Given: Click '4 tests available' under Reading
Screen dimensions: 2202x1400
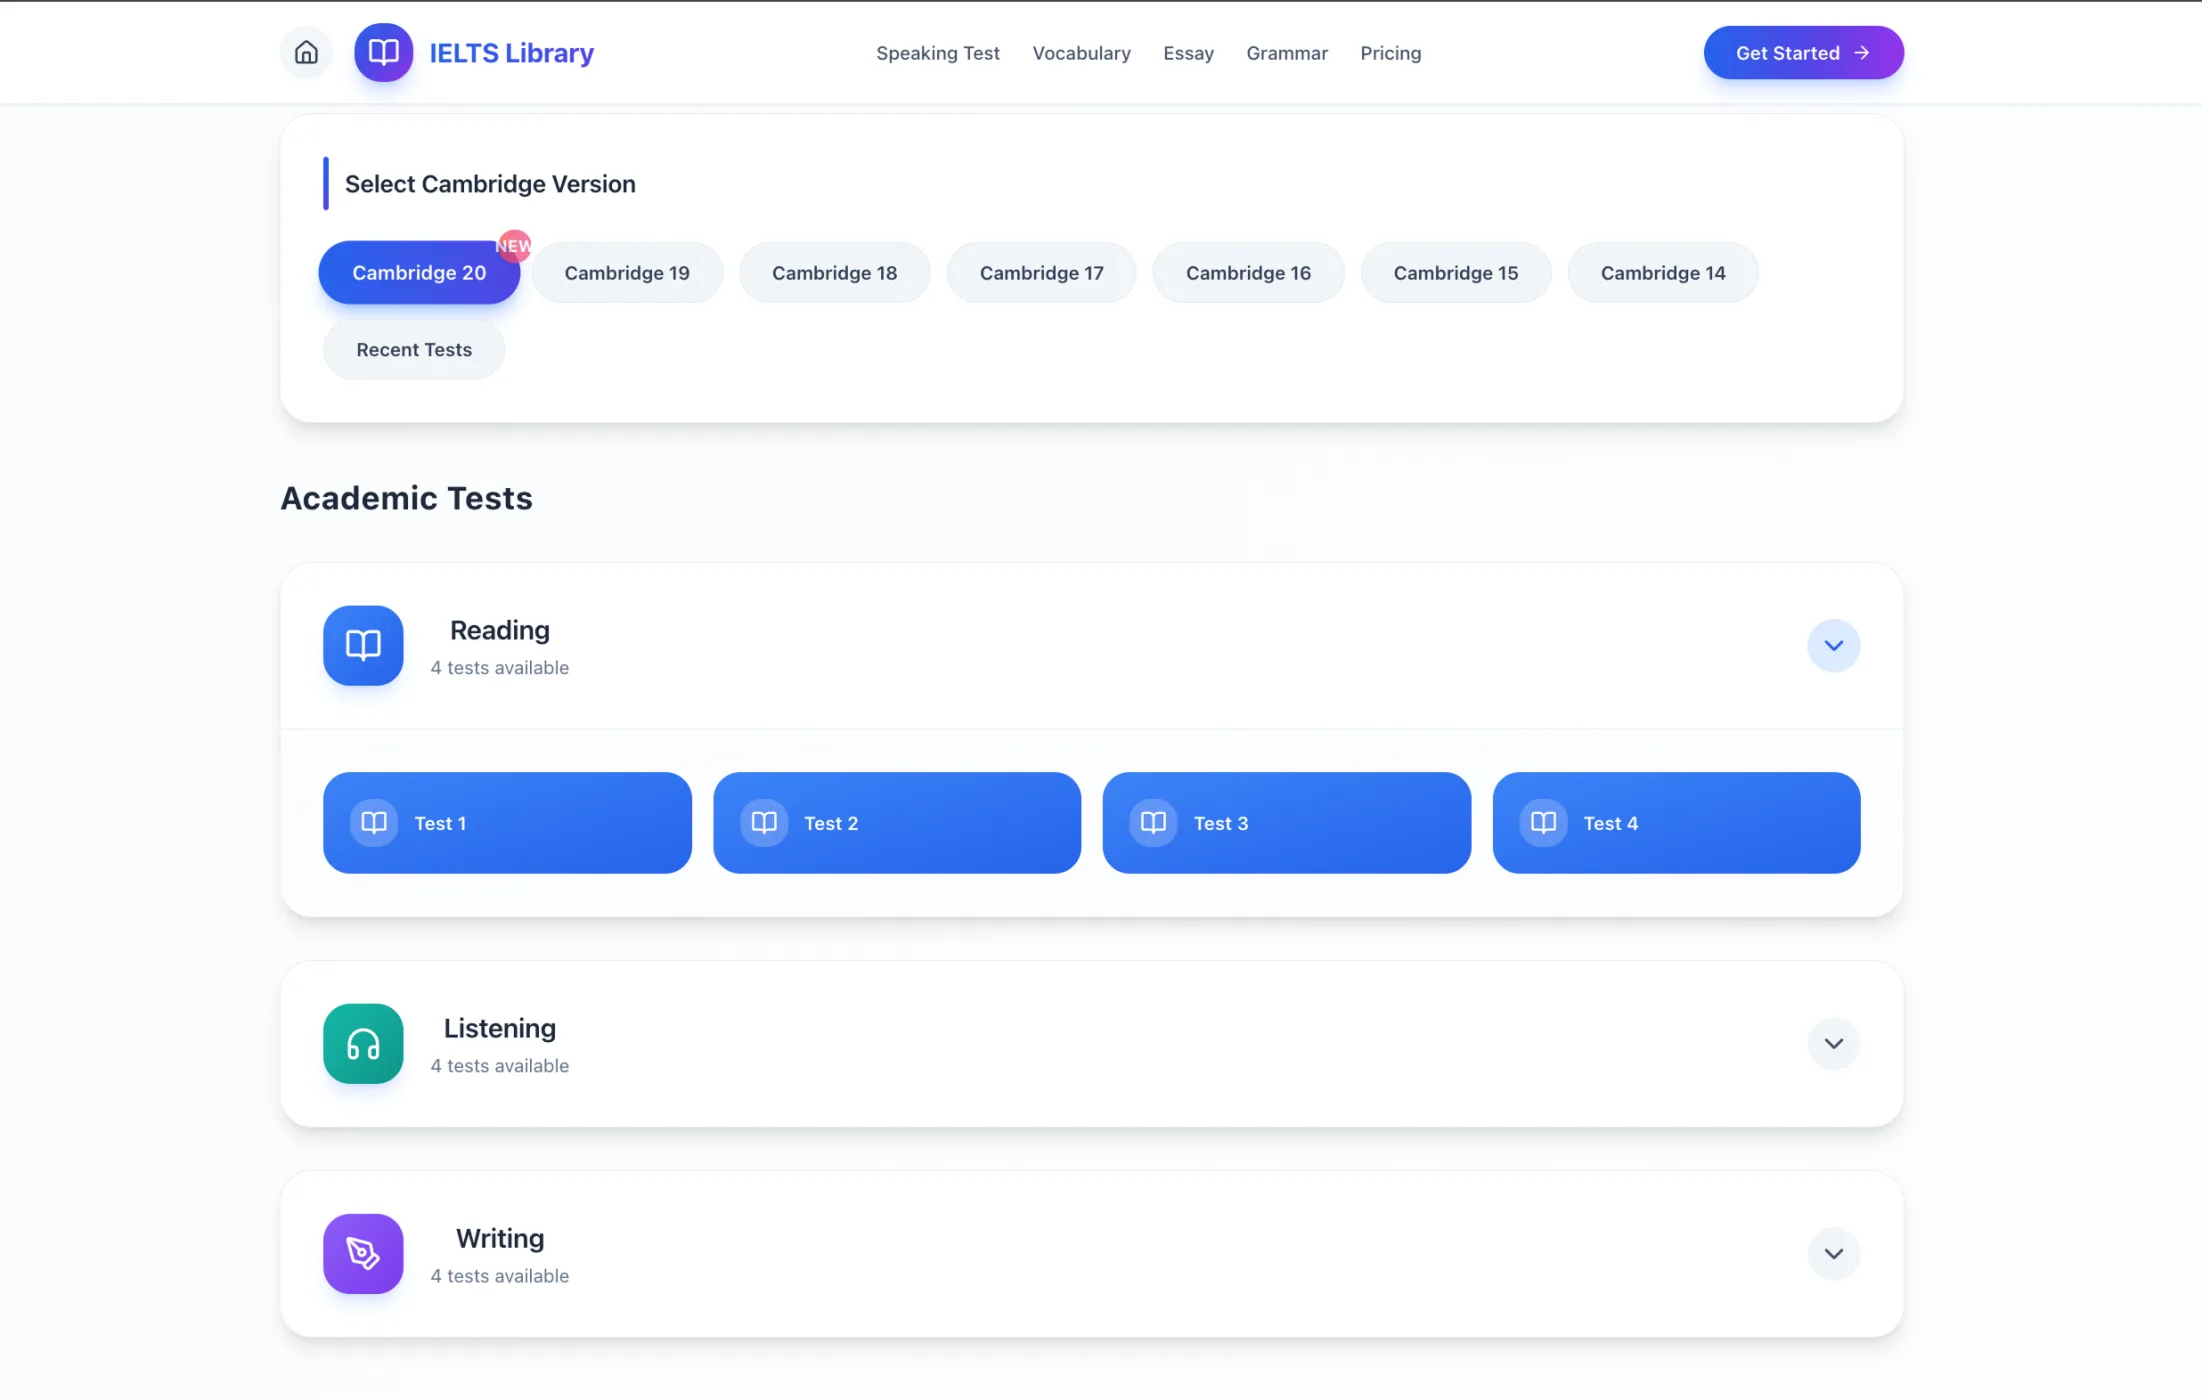Looking at the screenshot, I should (499, 667).
